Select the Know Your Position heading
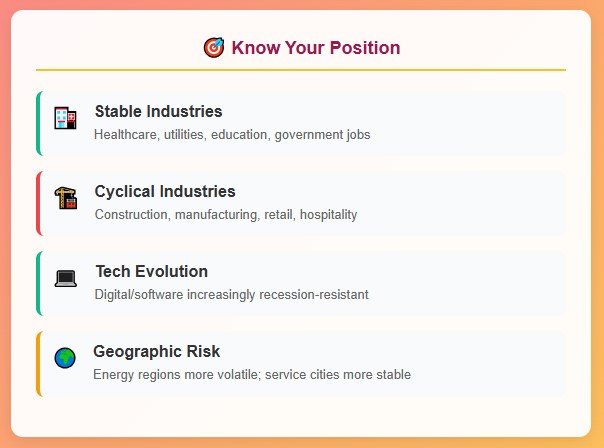Screen dimensions: 604x448 [x=316, y=48]
